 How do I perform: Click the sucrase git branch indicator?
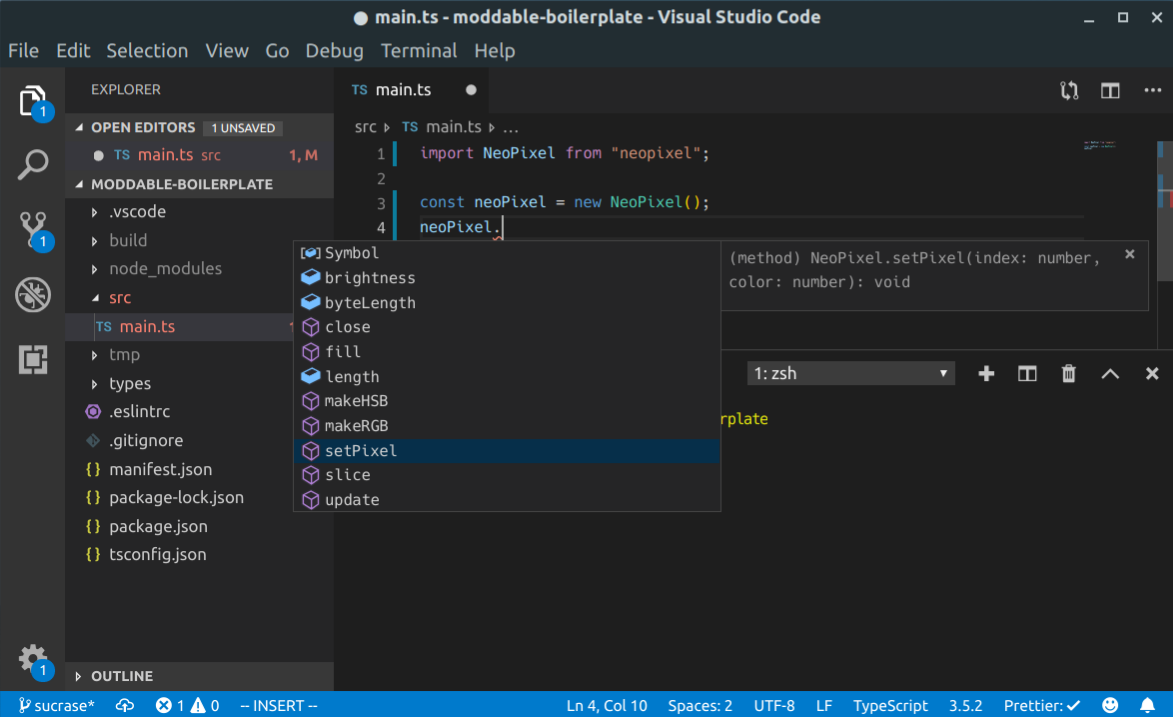57,705
